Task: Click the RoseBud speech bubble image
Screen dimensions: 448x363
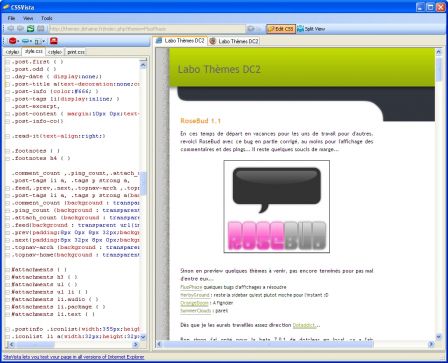Action: (277, 207)
